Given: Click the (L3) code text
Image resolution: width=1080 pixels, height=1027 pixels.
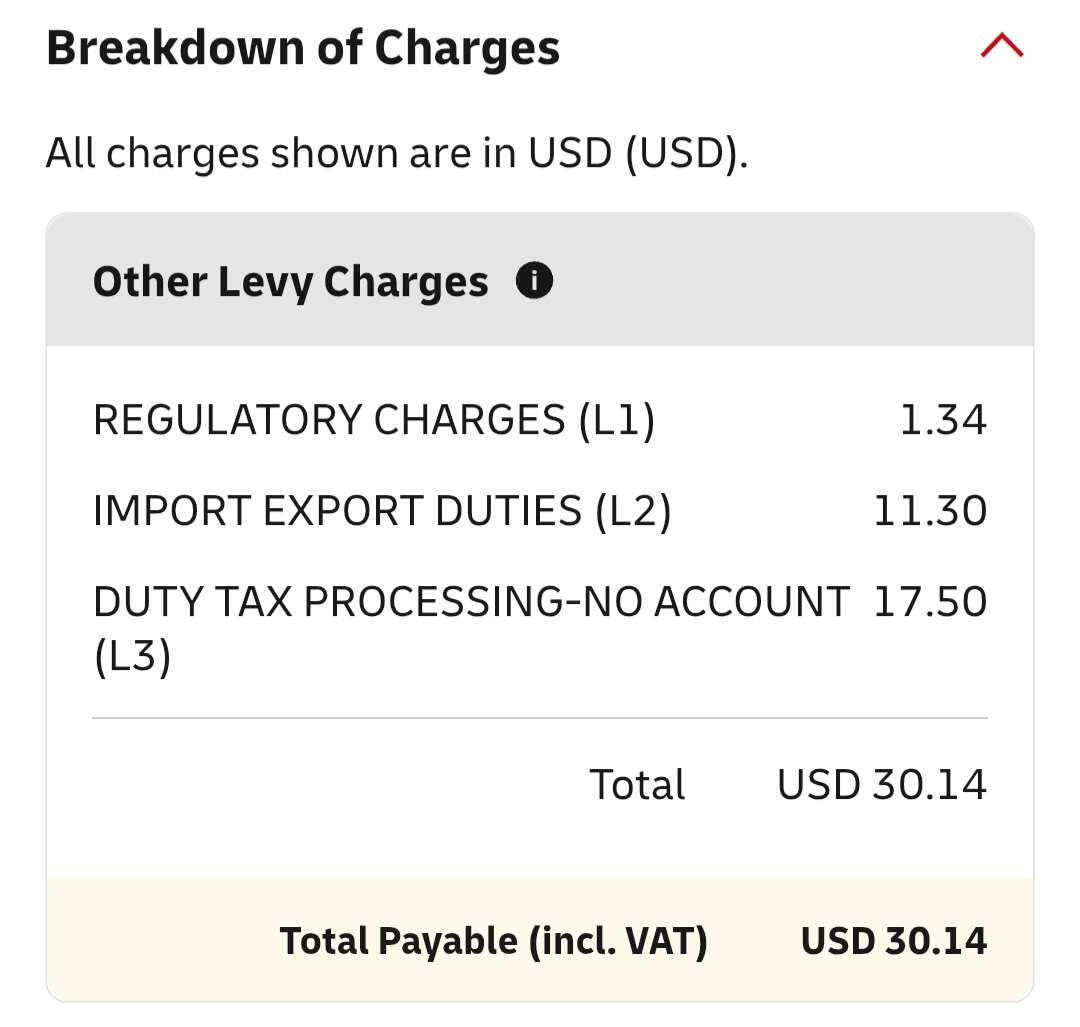Looking at the screenshot, I should pyautogui.click(x=132, y=658).
